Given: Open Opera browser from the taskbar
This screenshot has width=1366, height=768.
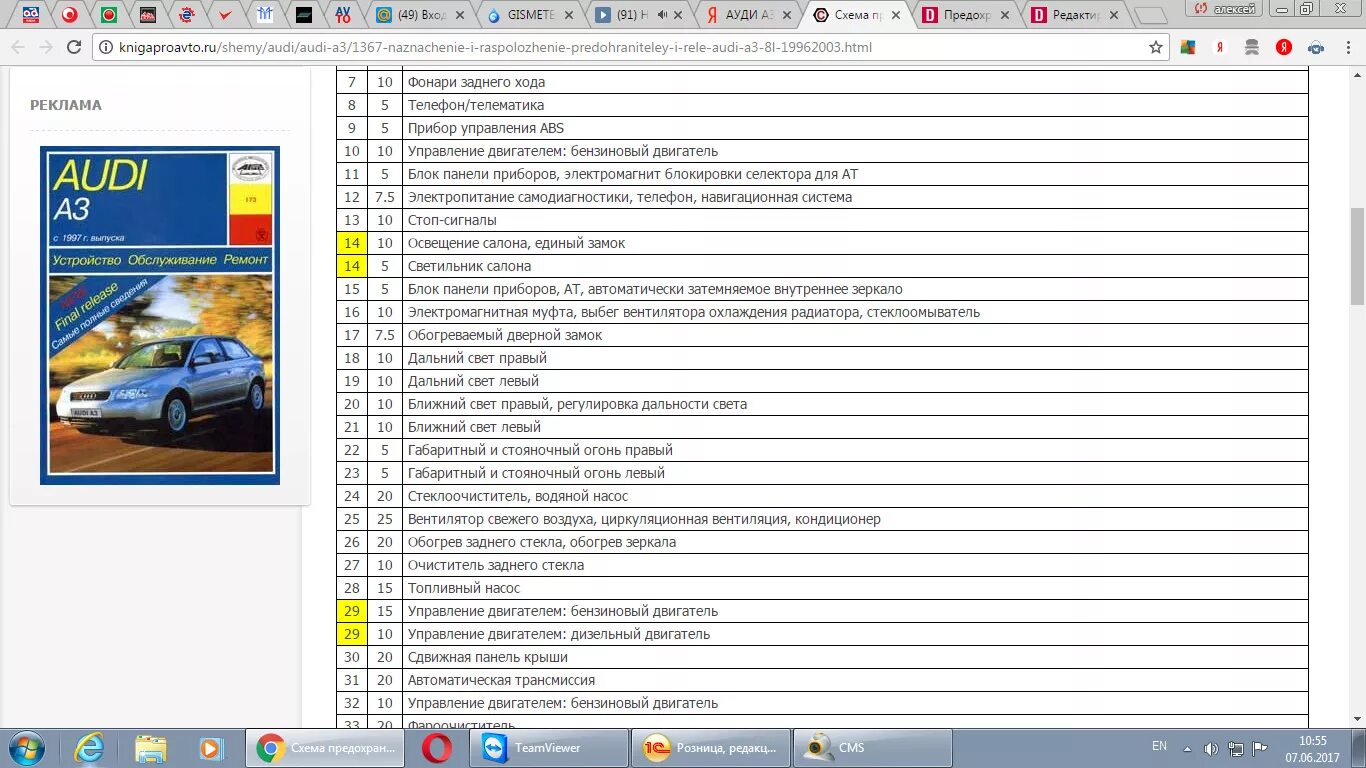Looking at the screenshot, I should [x=436, y=748].
